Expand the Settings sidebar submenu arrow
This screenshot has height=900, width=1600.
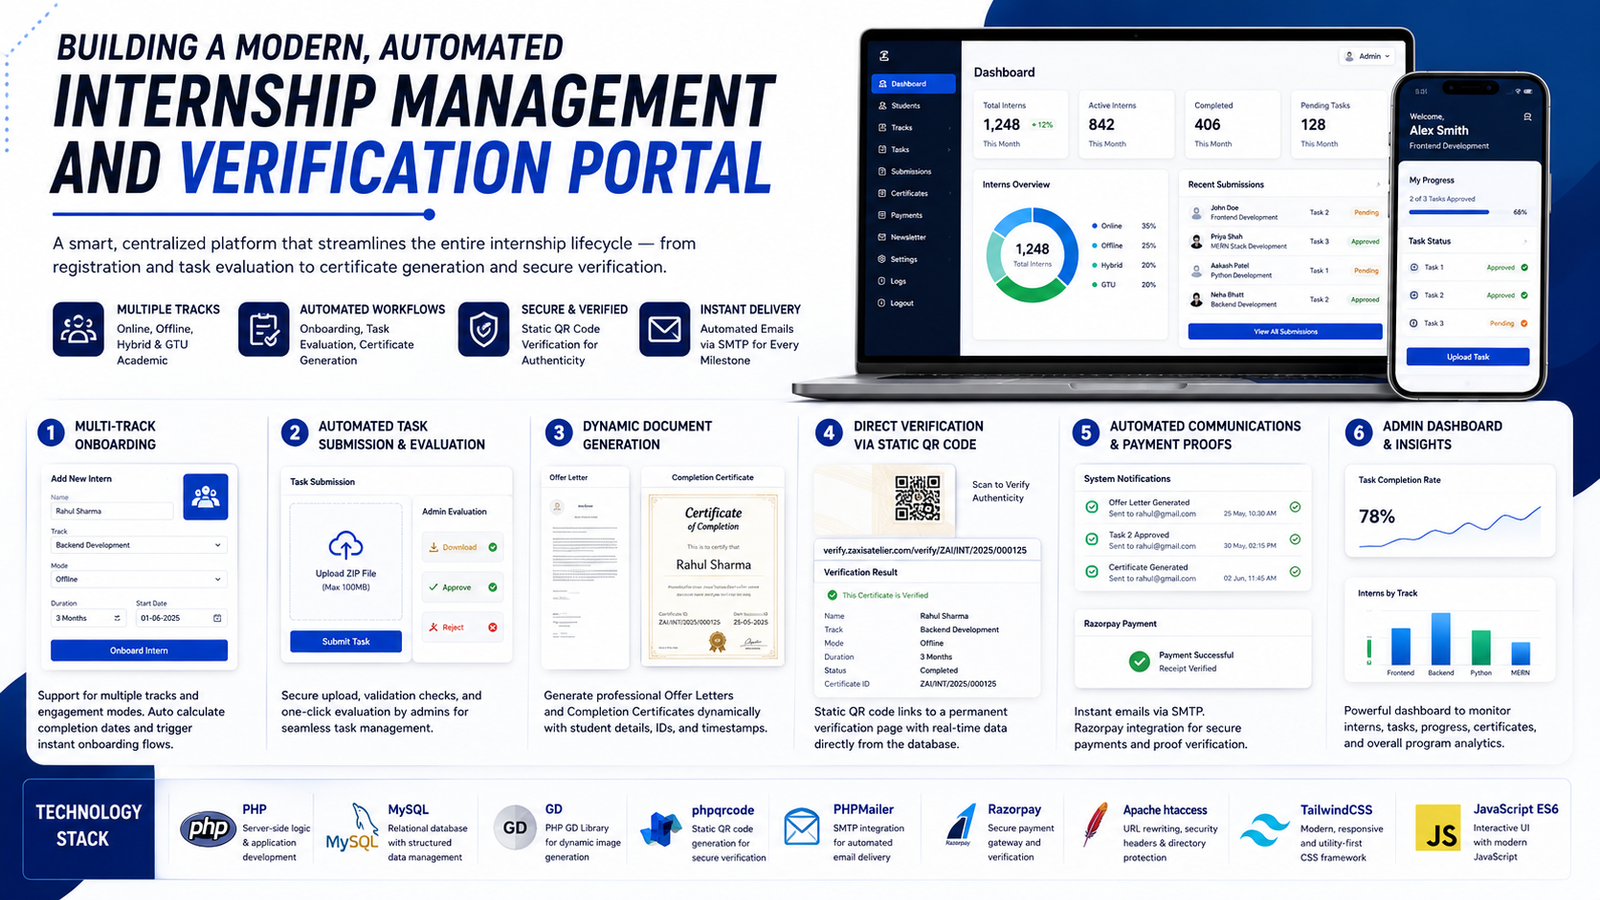click(x=948, y=260)
